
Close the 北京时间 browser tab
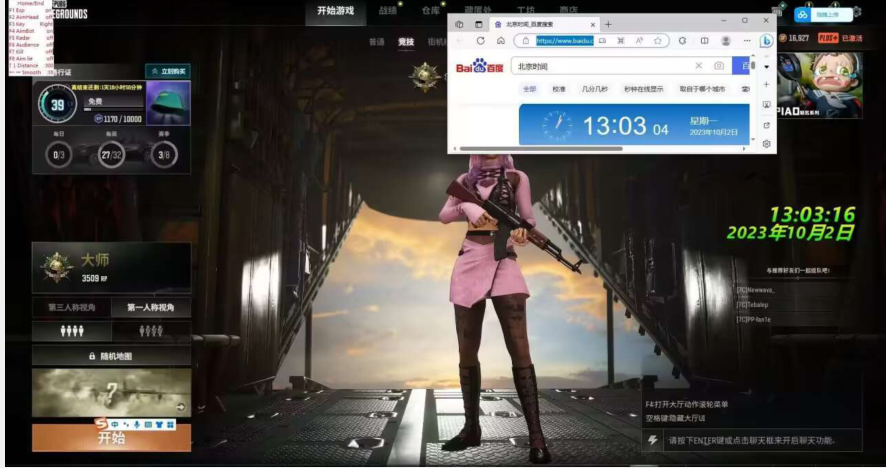[593, 24]
